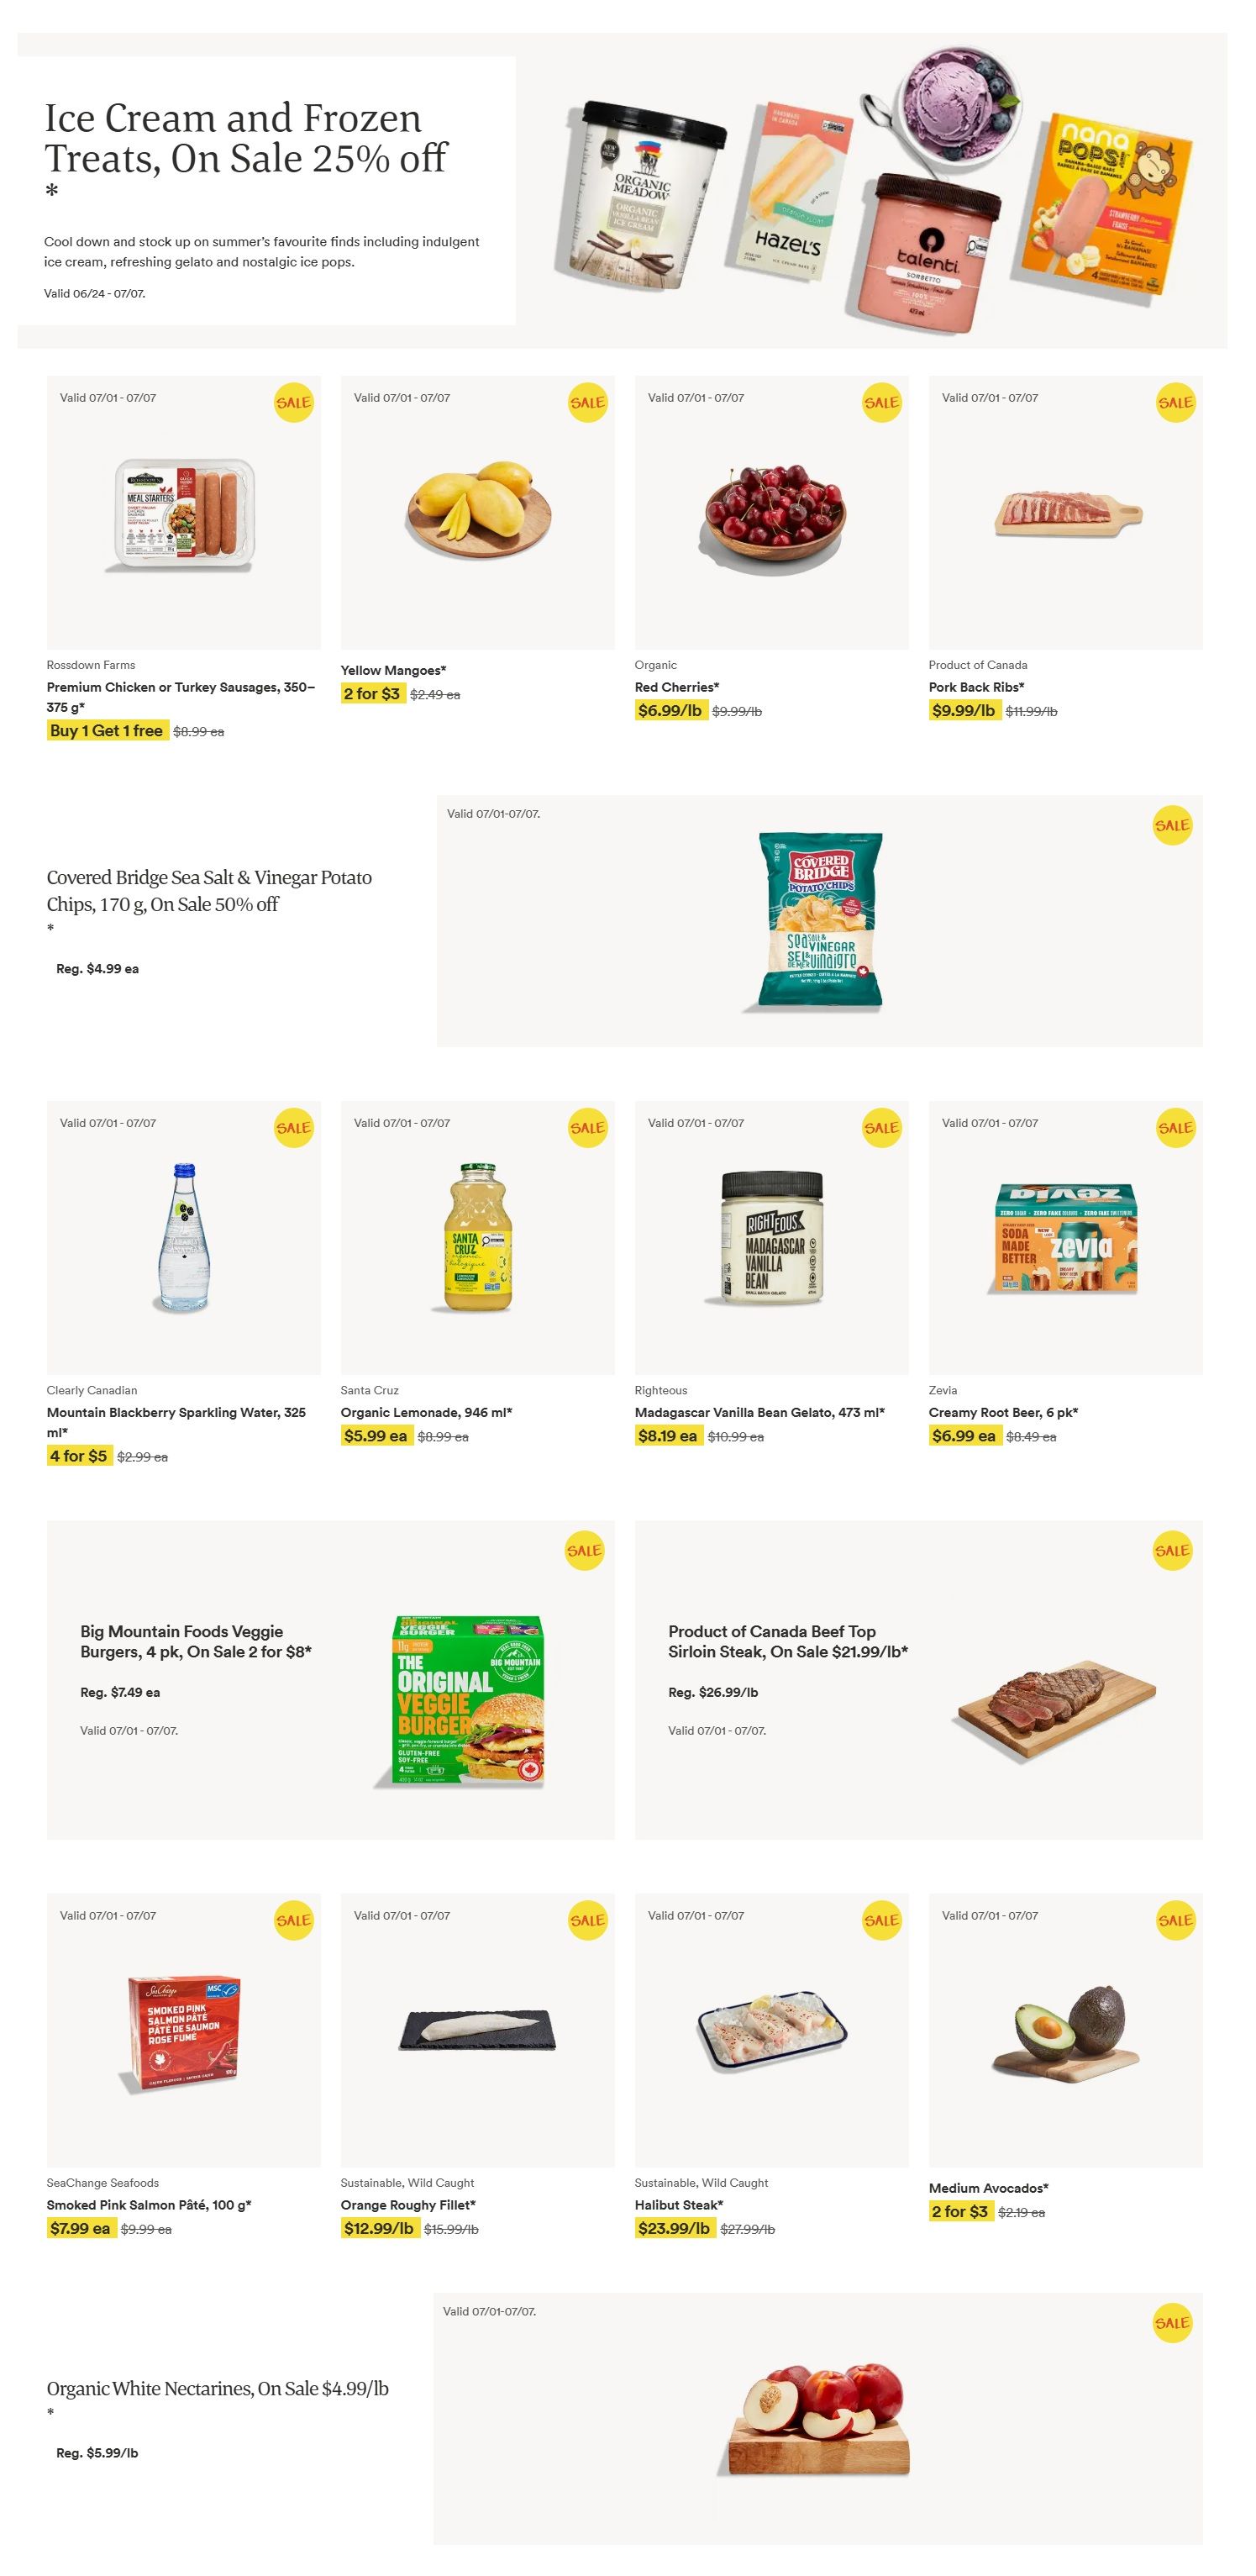Click the SALE badge on White Nectarines banner
This screenshot has width=1256, height=2576.
[x=1172, y=2322]
